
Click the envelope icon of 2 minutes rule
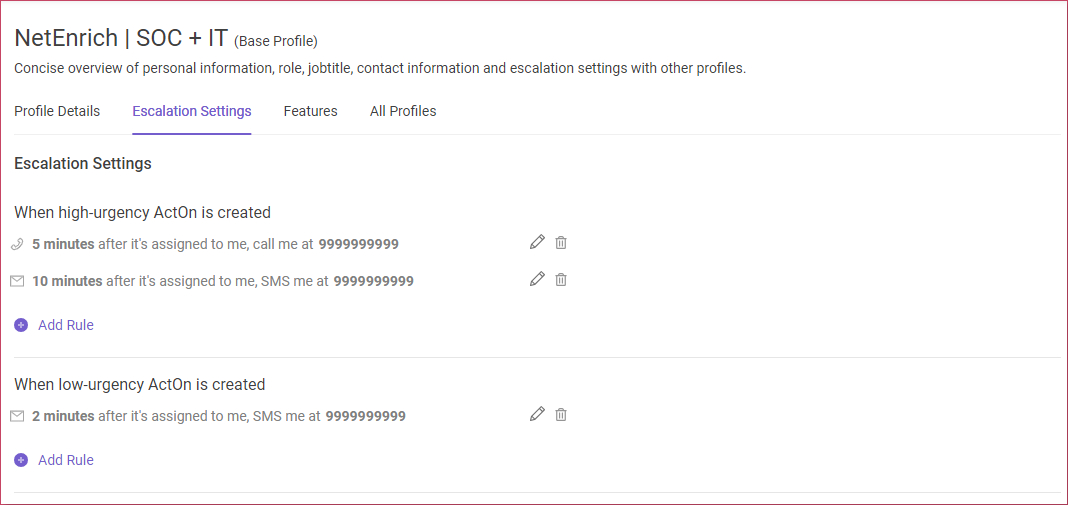[x=17, y=416]
